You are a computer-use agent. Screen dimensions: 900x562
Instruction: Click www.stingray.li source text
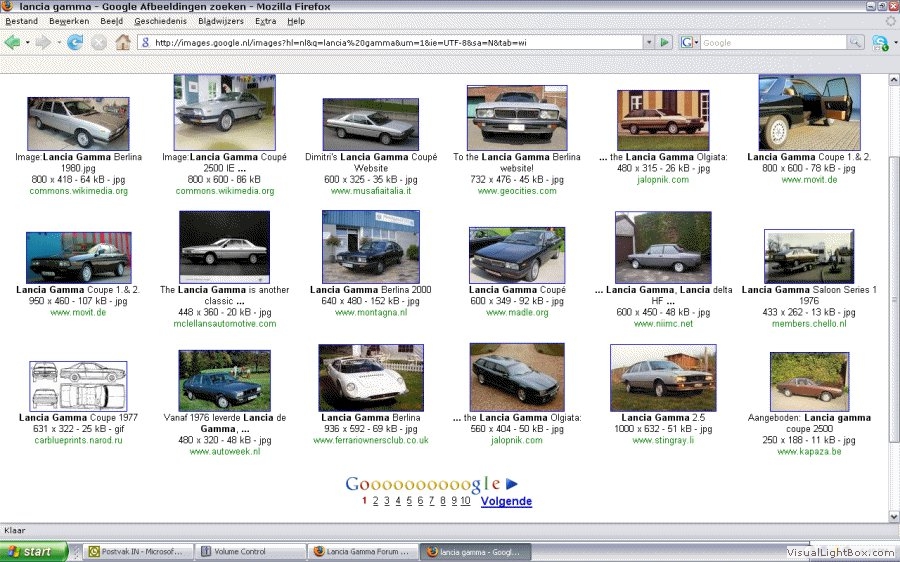[663, 440]
